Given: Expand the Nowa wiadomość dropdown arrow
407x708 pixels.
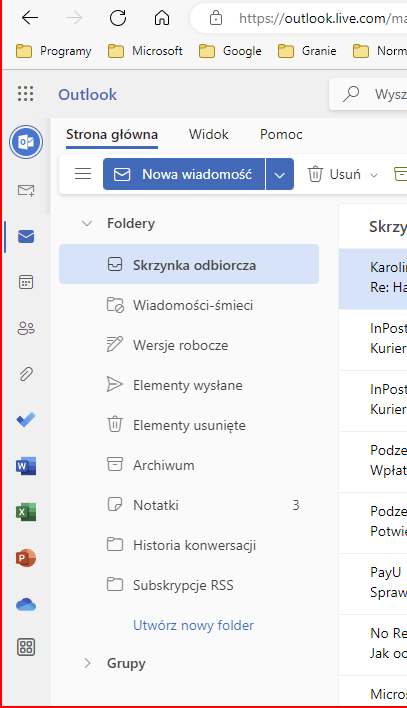Looking at the screenshot, I should point(280,174).
